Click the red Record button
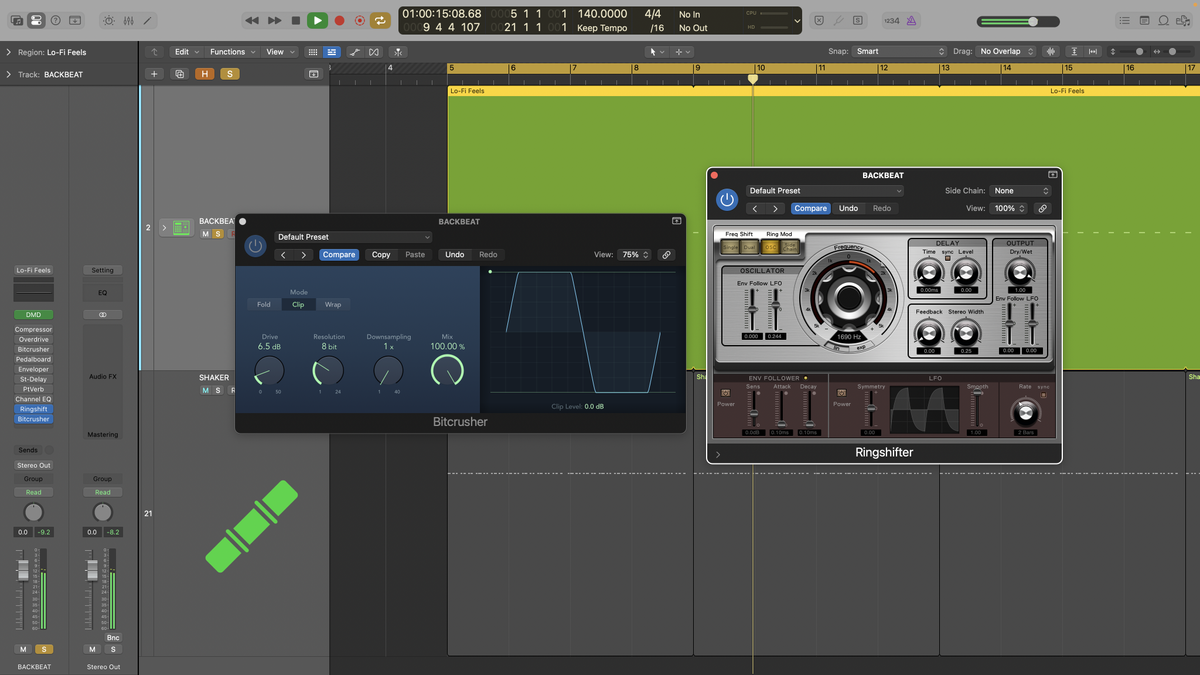1200x675 pixels. pyautogui.click(x=339, y=20)
